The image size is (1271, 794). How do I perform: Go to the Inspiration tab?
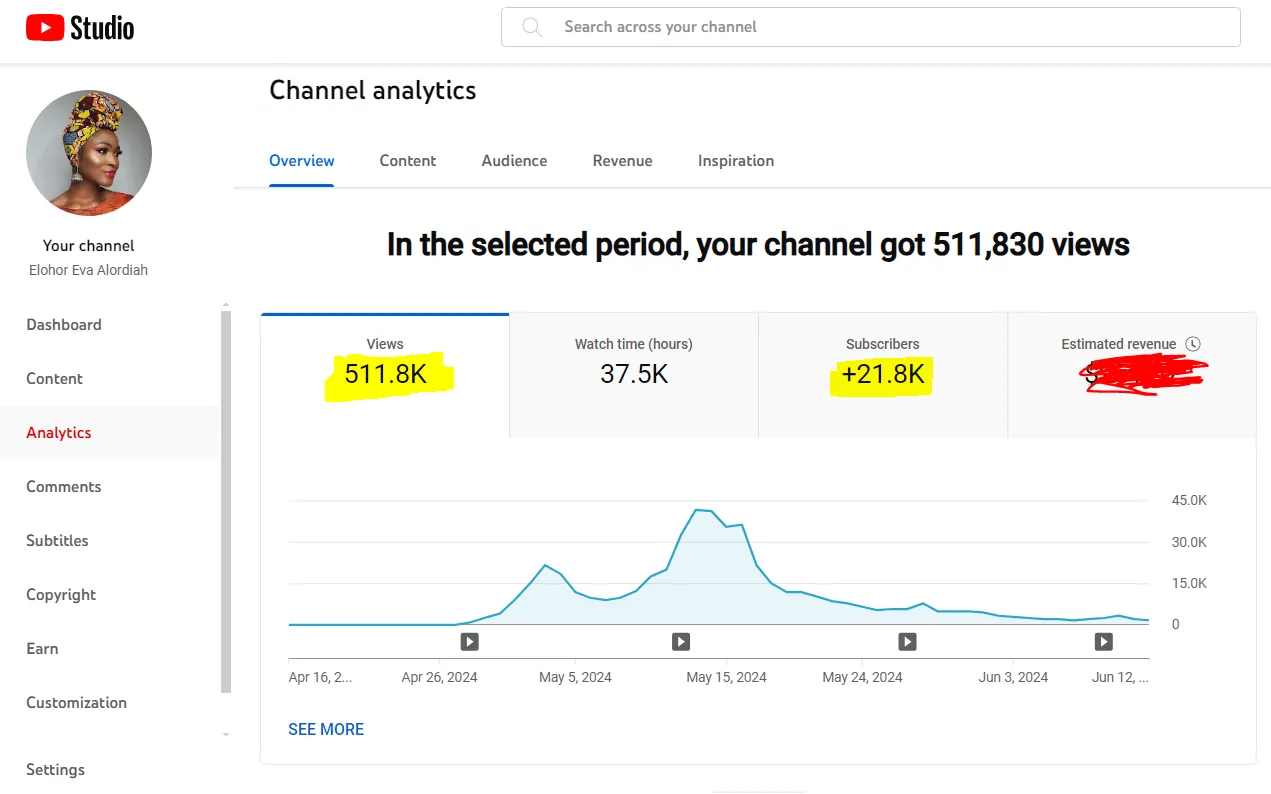[735, 161]
